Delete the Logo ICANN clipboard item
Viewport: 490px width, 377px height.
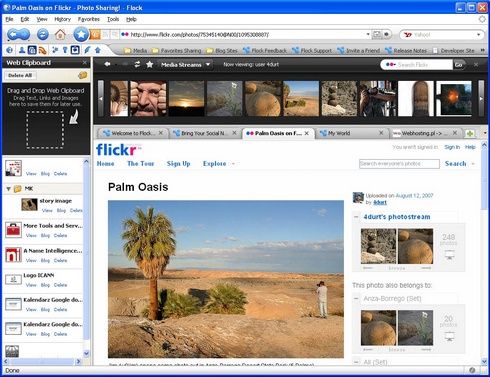(60, 285)
